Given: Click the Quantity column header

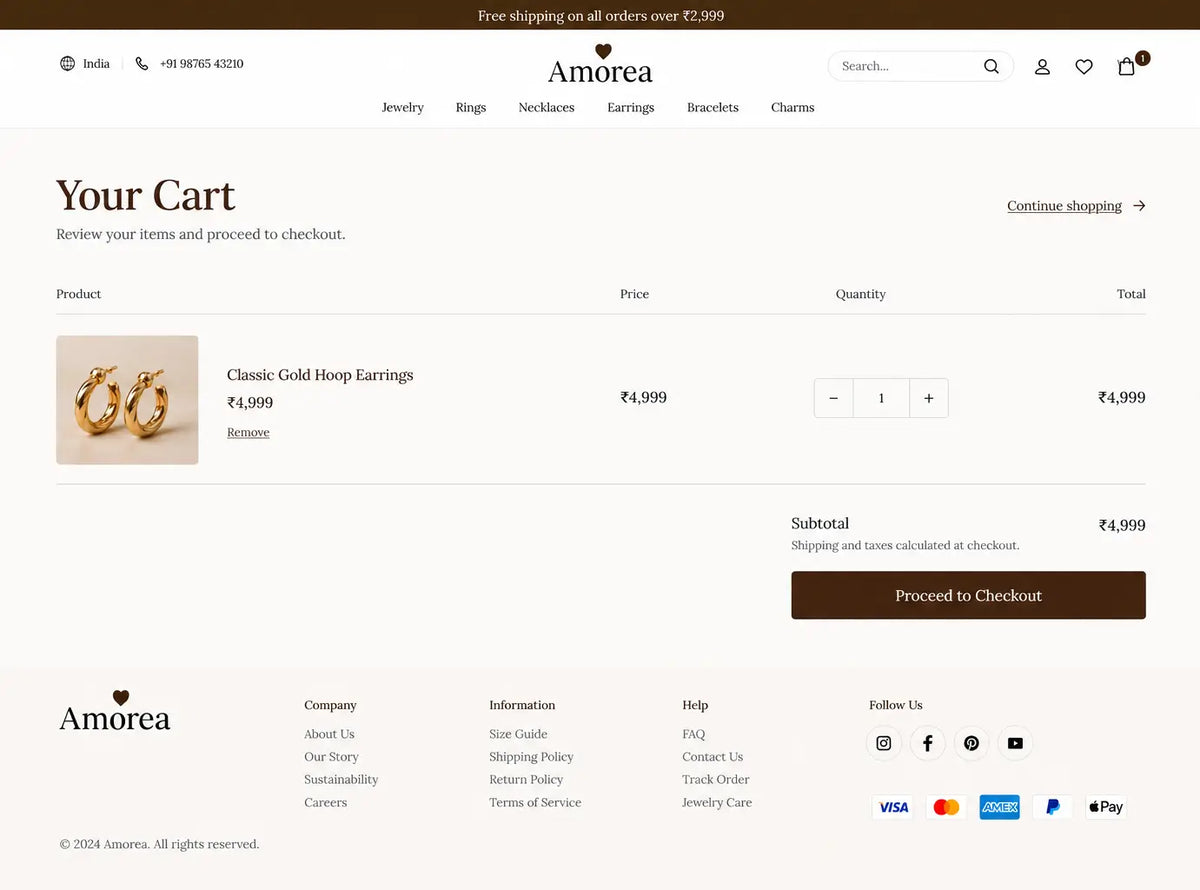Looking at the screenshot, I should [x=861, y=294].
